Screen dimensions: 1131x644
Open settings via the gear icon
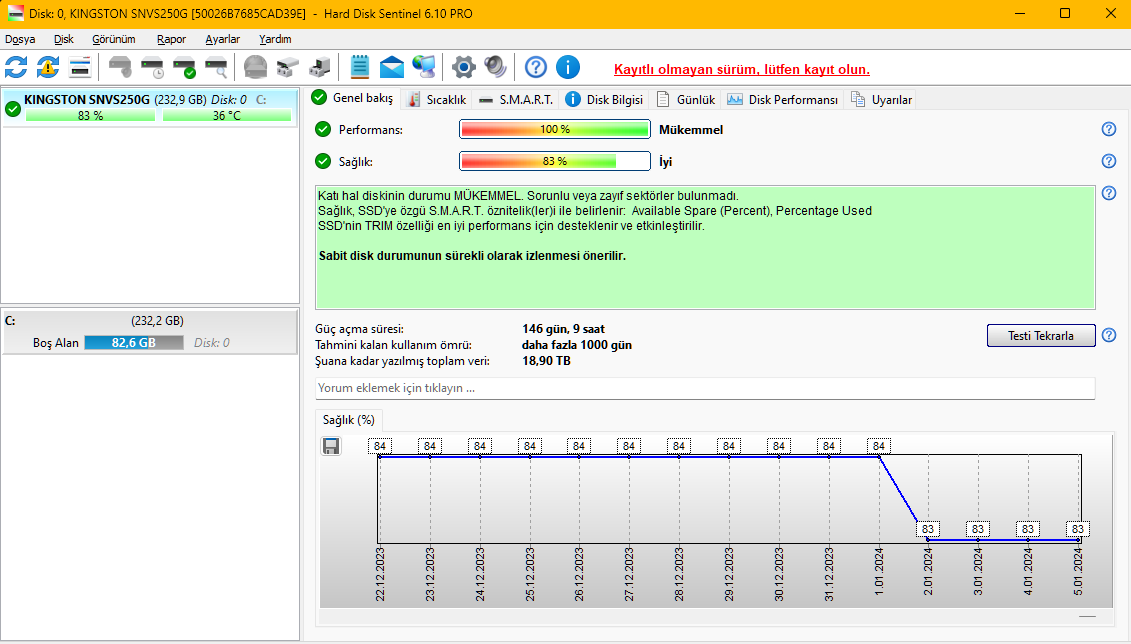coord(462,67)
